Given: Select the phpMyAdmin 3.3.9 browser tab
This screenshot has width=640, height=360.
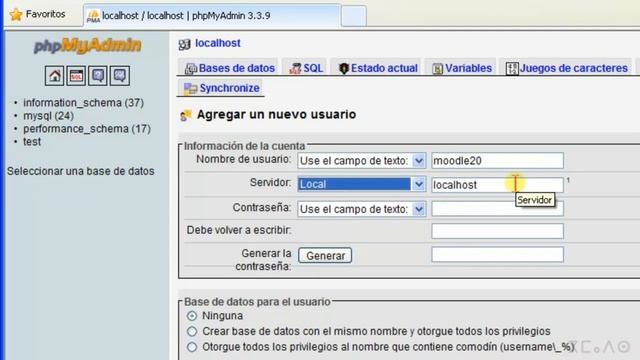Looking at the screenshot, I should pos(211,16).
